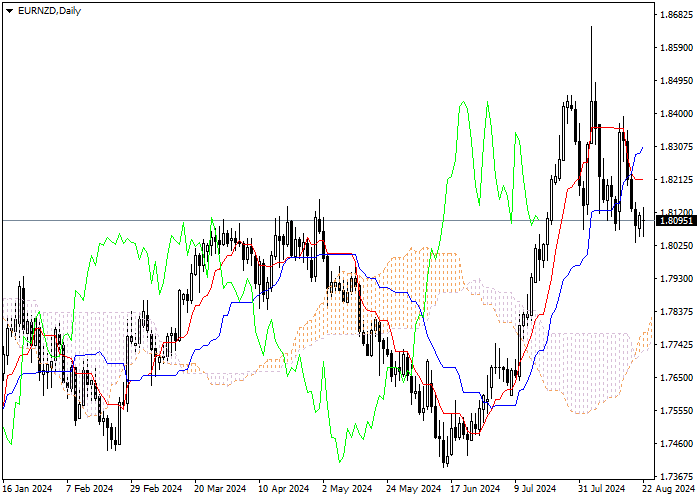This screenshot has width=700, height=500.
Task: Click price scale value 1.74600
Action: tap(677, 444)
